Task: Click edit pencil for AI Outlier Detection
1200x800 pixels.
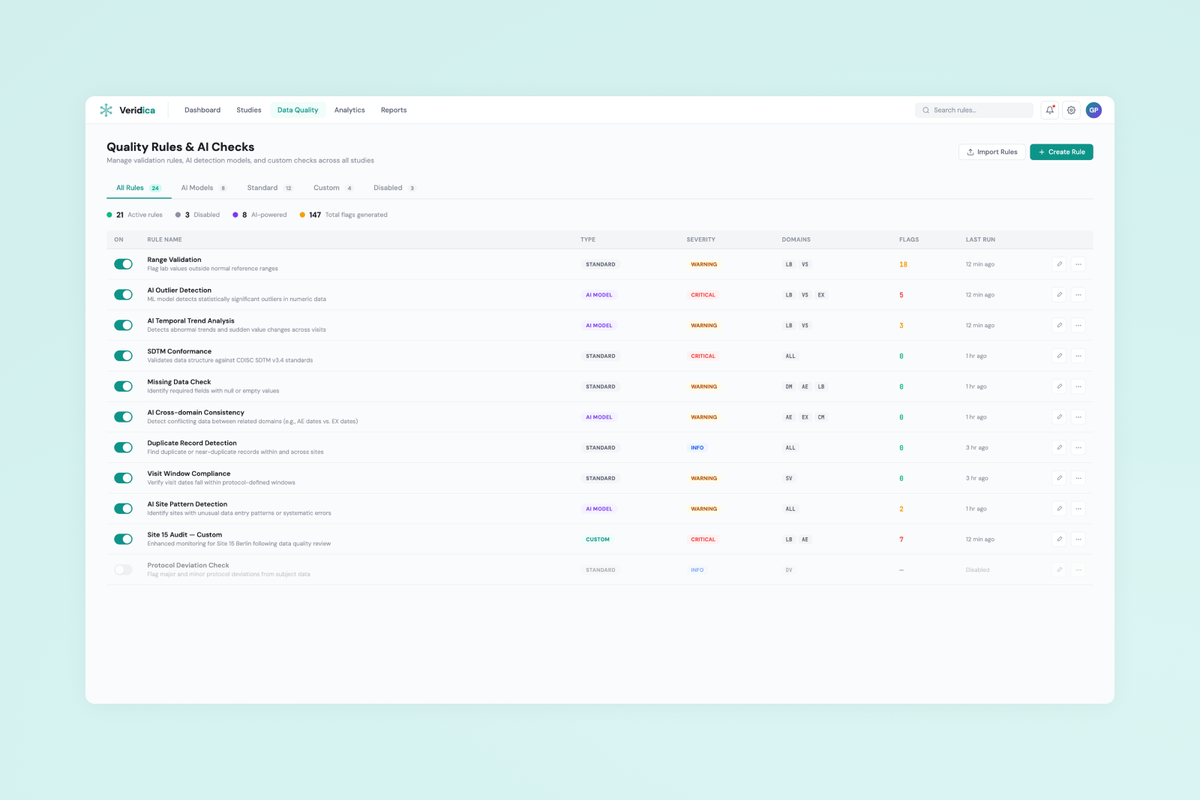Action: 1059,295
